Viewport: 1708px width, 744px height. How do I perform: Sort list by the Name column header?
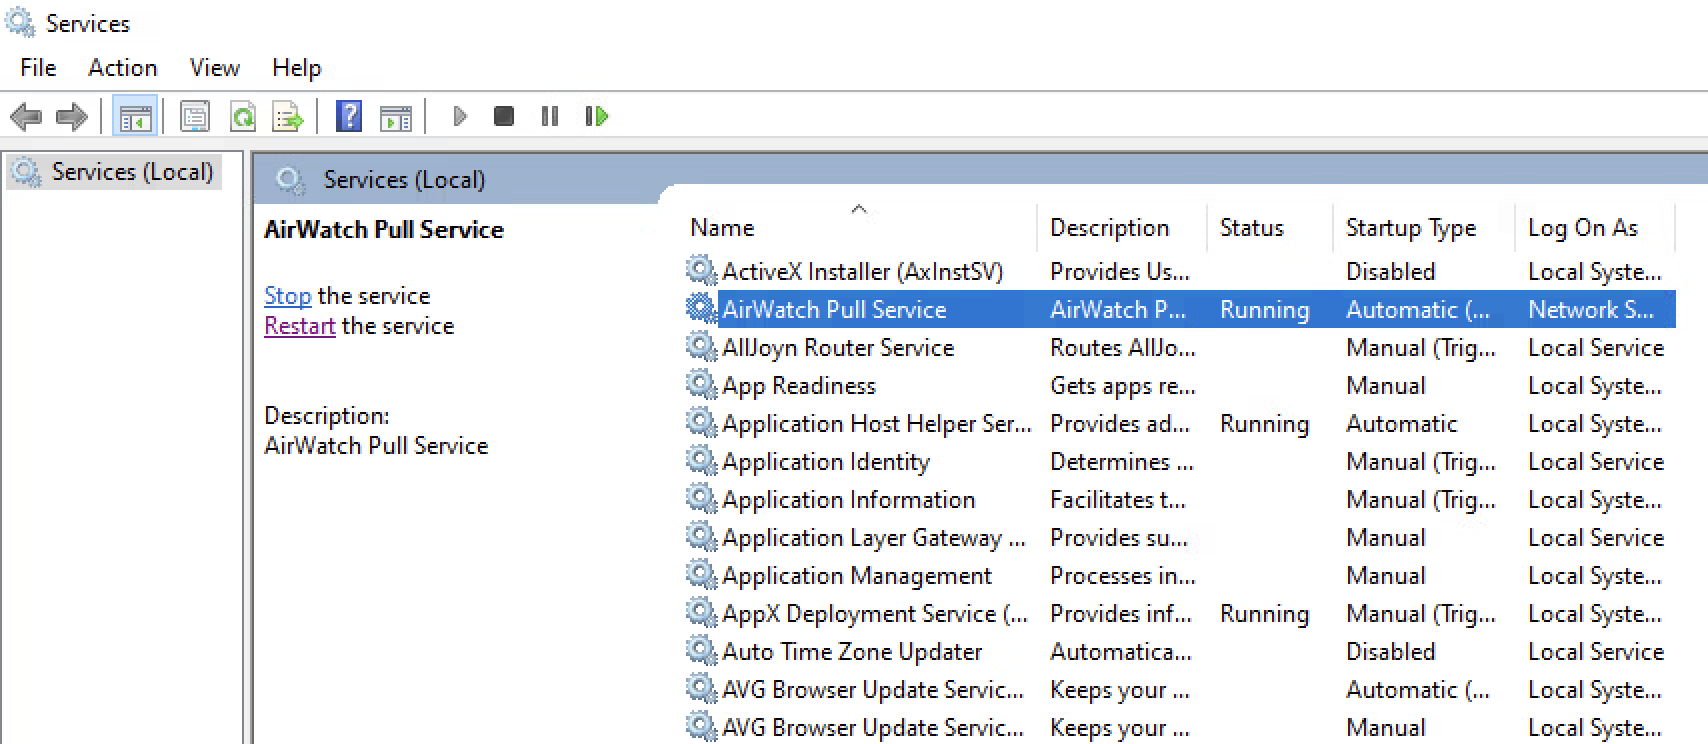pos(722,228)
